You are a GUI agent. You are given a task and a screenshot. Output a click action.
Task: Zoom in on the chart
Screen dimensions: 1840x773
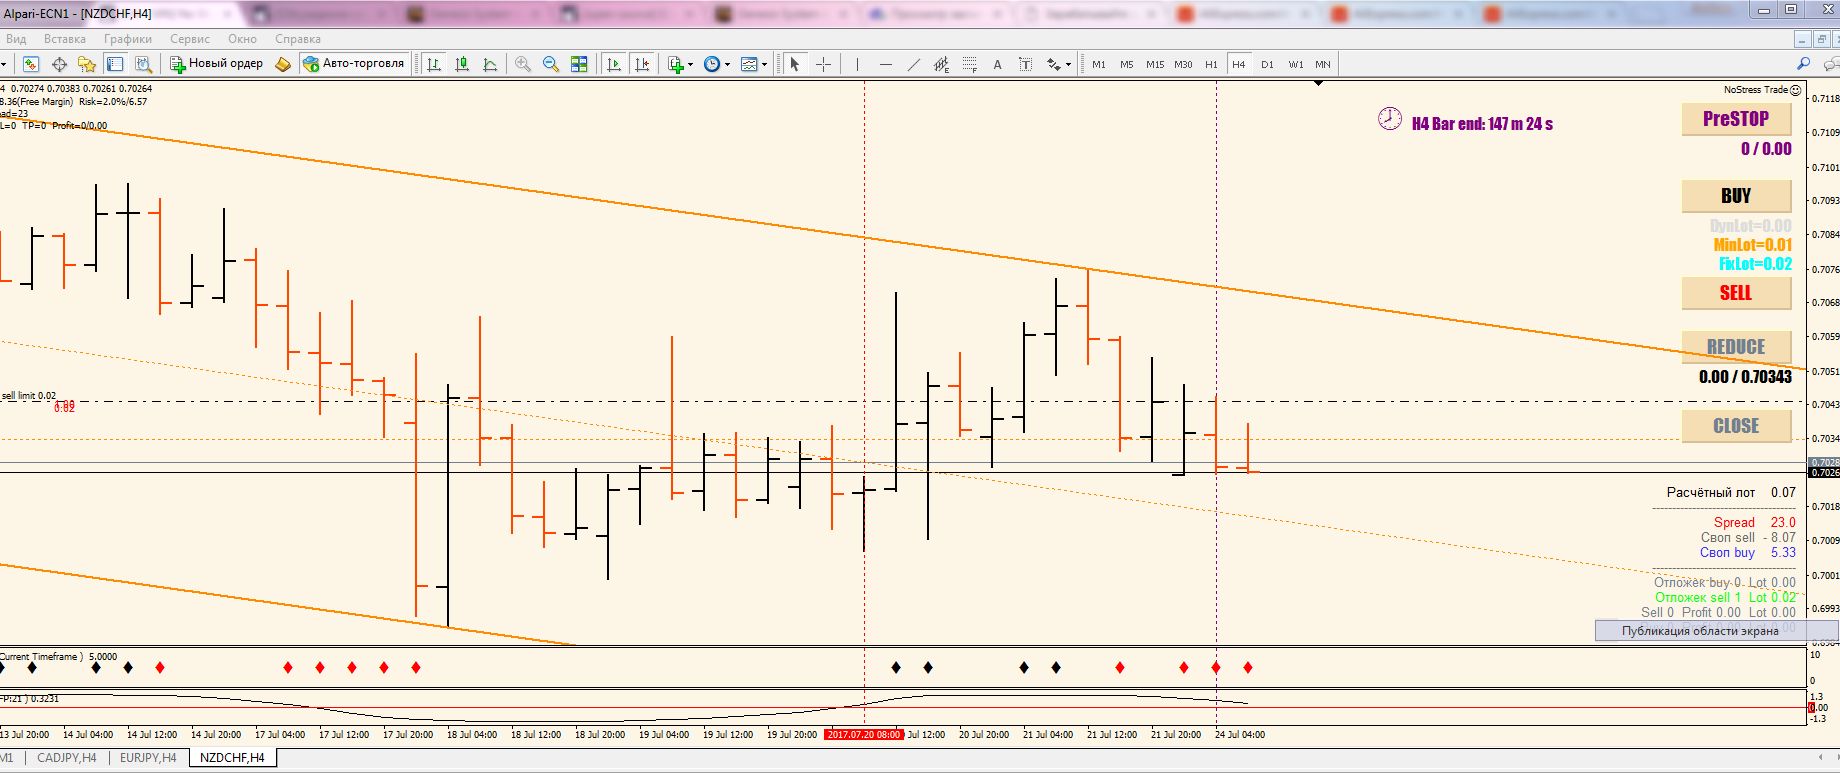coord(522,64)
